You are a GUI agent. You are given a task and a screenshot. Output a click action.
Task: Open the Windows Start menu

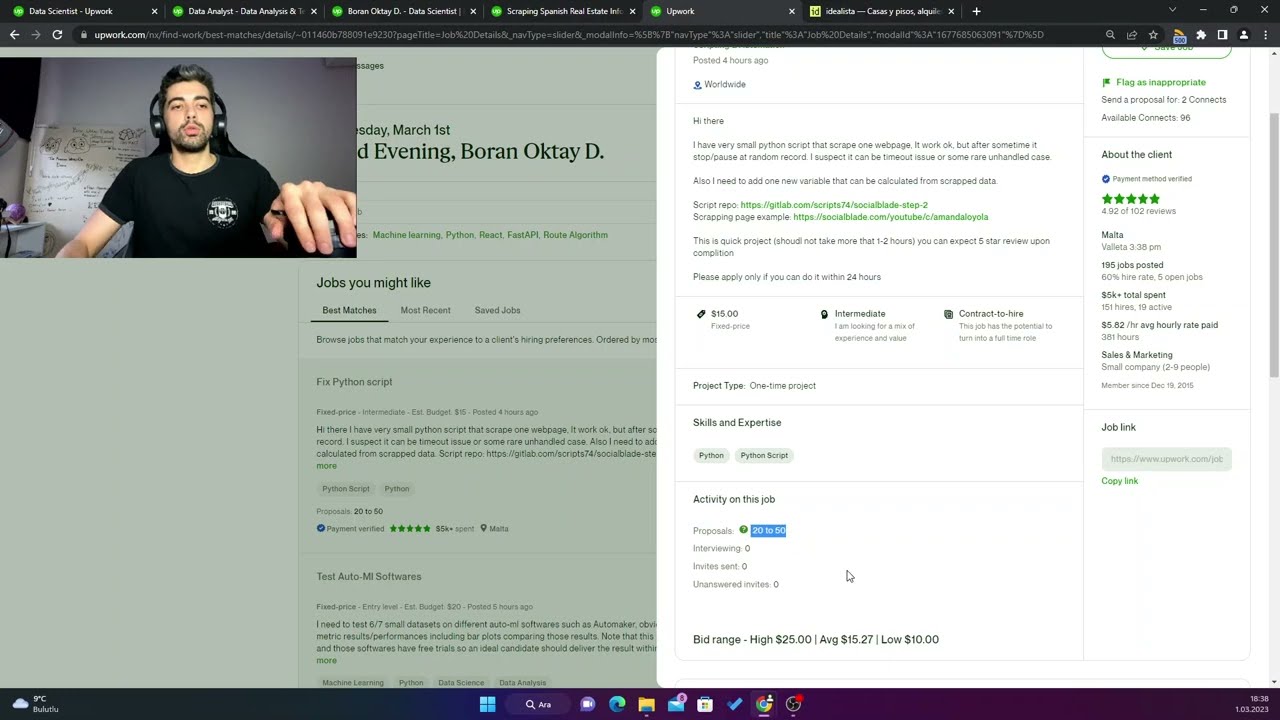coord(487,704)
